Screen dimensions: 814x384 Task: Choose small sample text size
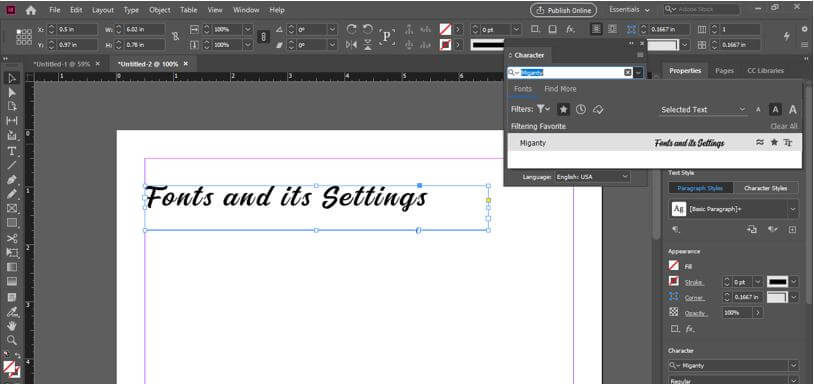758,109
